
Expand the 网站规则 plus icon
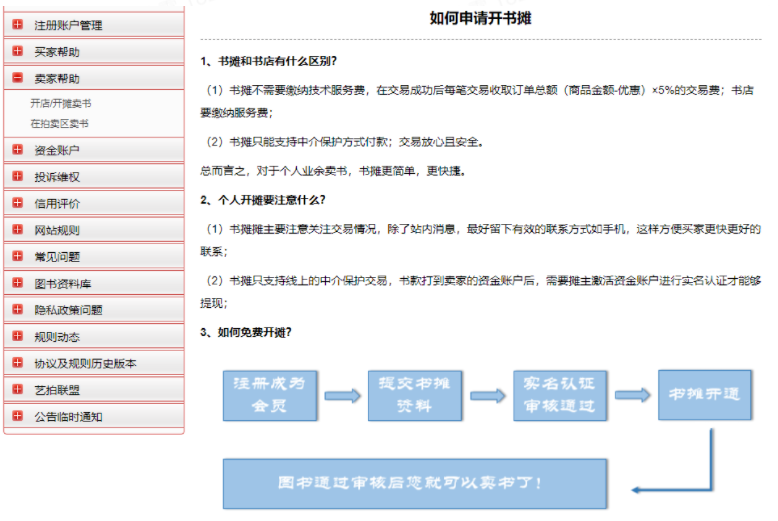(18, 230)
